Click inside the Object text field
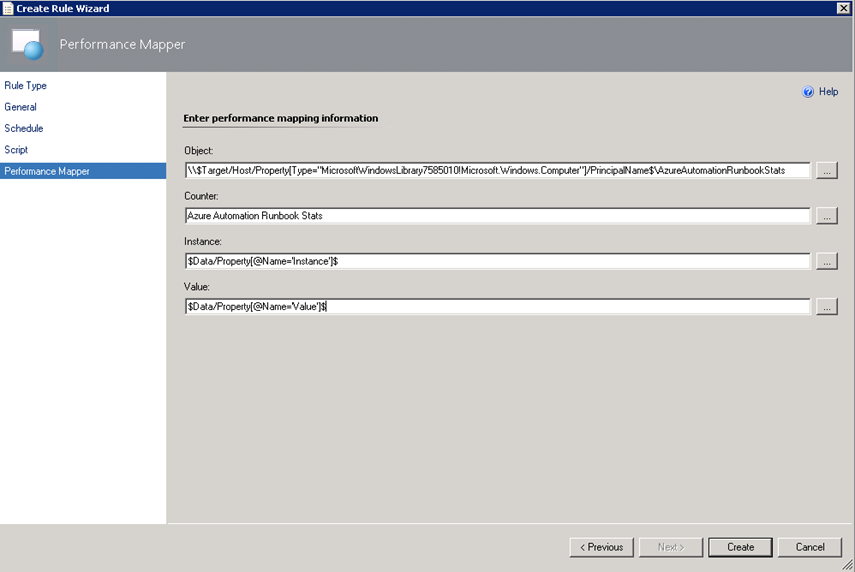Image resolution: width=855 pixels, height=572 pixels. (x=497, y=171)
